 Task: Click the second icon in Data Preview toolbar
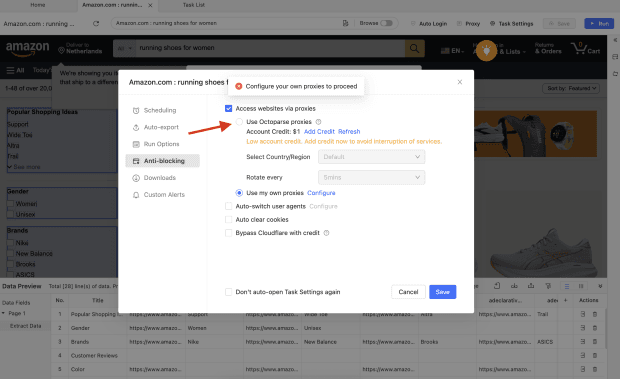pyautogui.click(x=514, y=286)
